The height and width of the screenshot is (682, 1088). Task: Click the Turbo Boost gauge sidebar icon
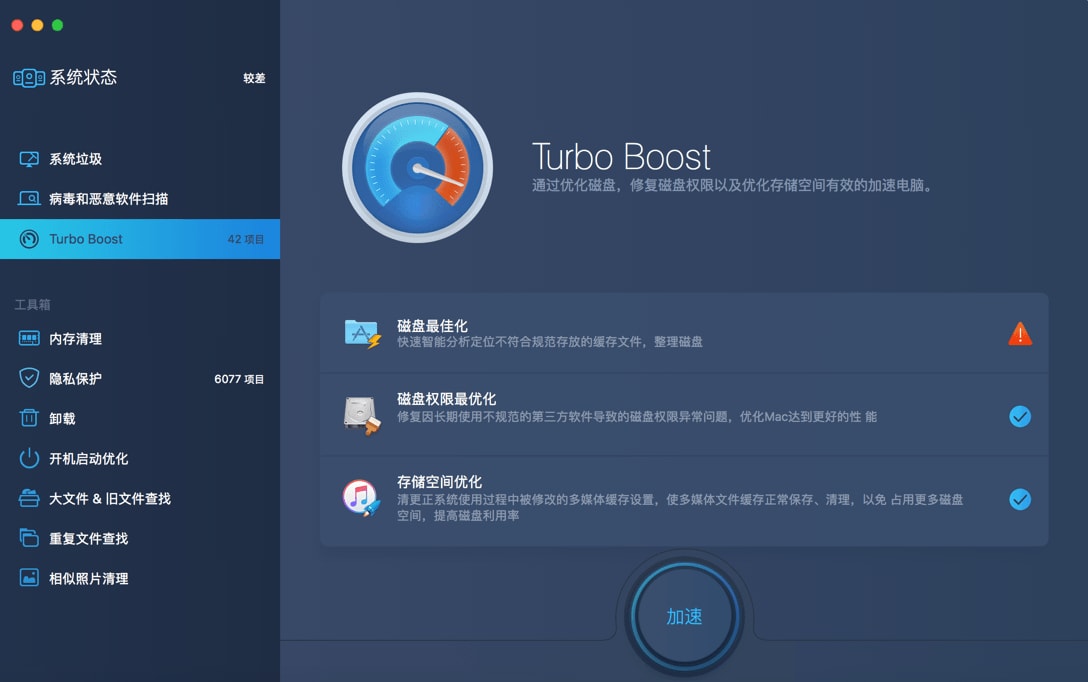29,239
